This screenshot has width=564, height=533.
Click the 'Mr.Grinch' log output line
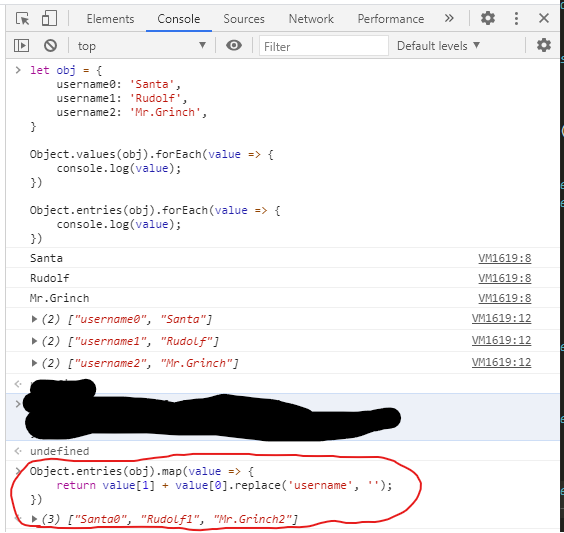[x=60, y=298]
